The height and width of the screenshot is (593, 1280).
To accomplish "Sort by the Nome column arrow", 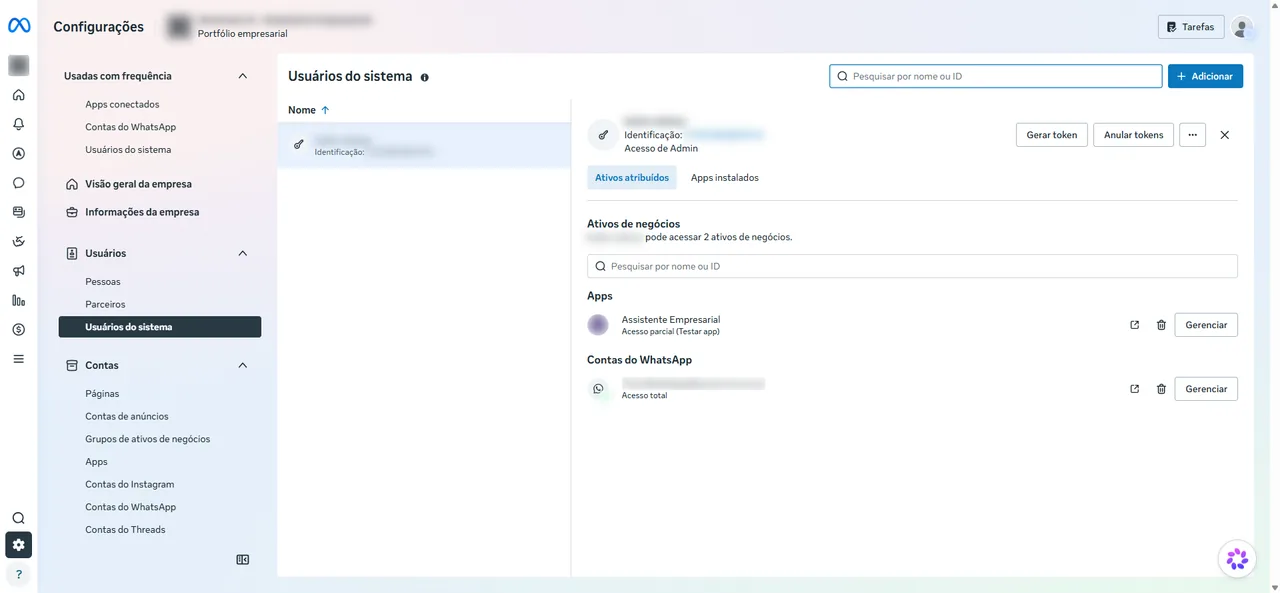I will pyautogui.click(x=325, y=110).
